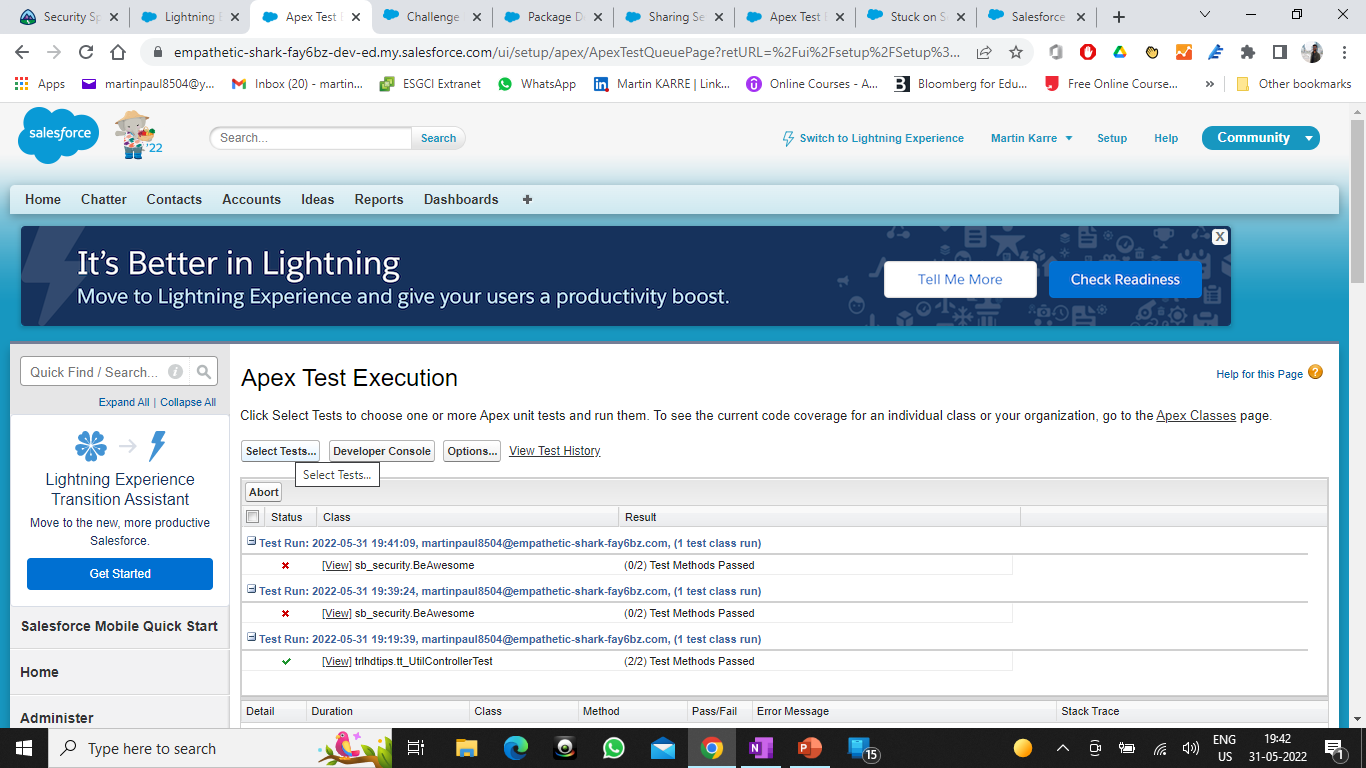Open the Martin Karre user menu

(x=1032, y=138)
